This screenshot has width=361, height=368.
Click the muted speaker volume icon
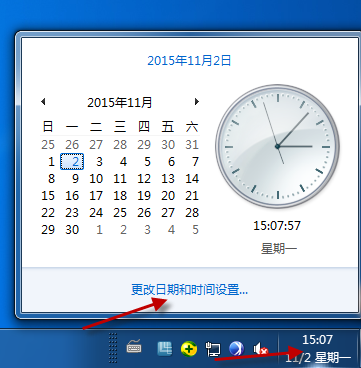(x=261, y=349)
